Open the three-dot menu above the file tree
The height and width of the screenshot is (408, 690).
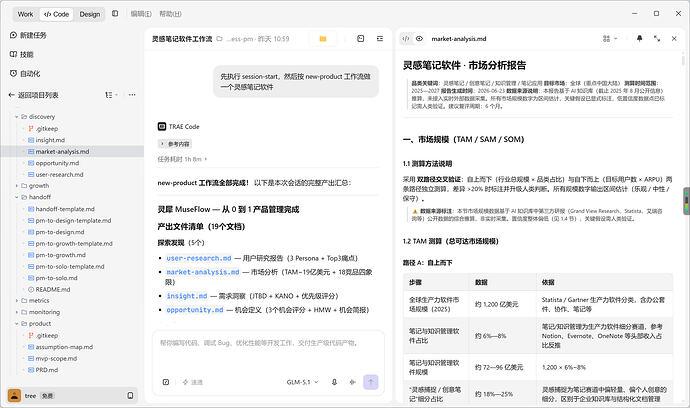pyautogui.click(x=132, y=95)
